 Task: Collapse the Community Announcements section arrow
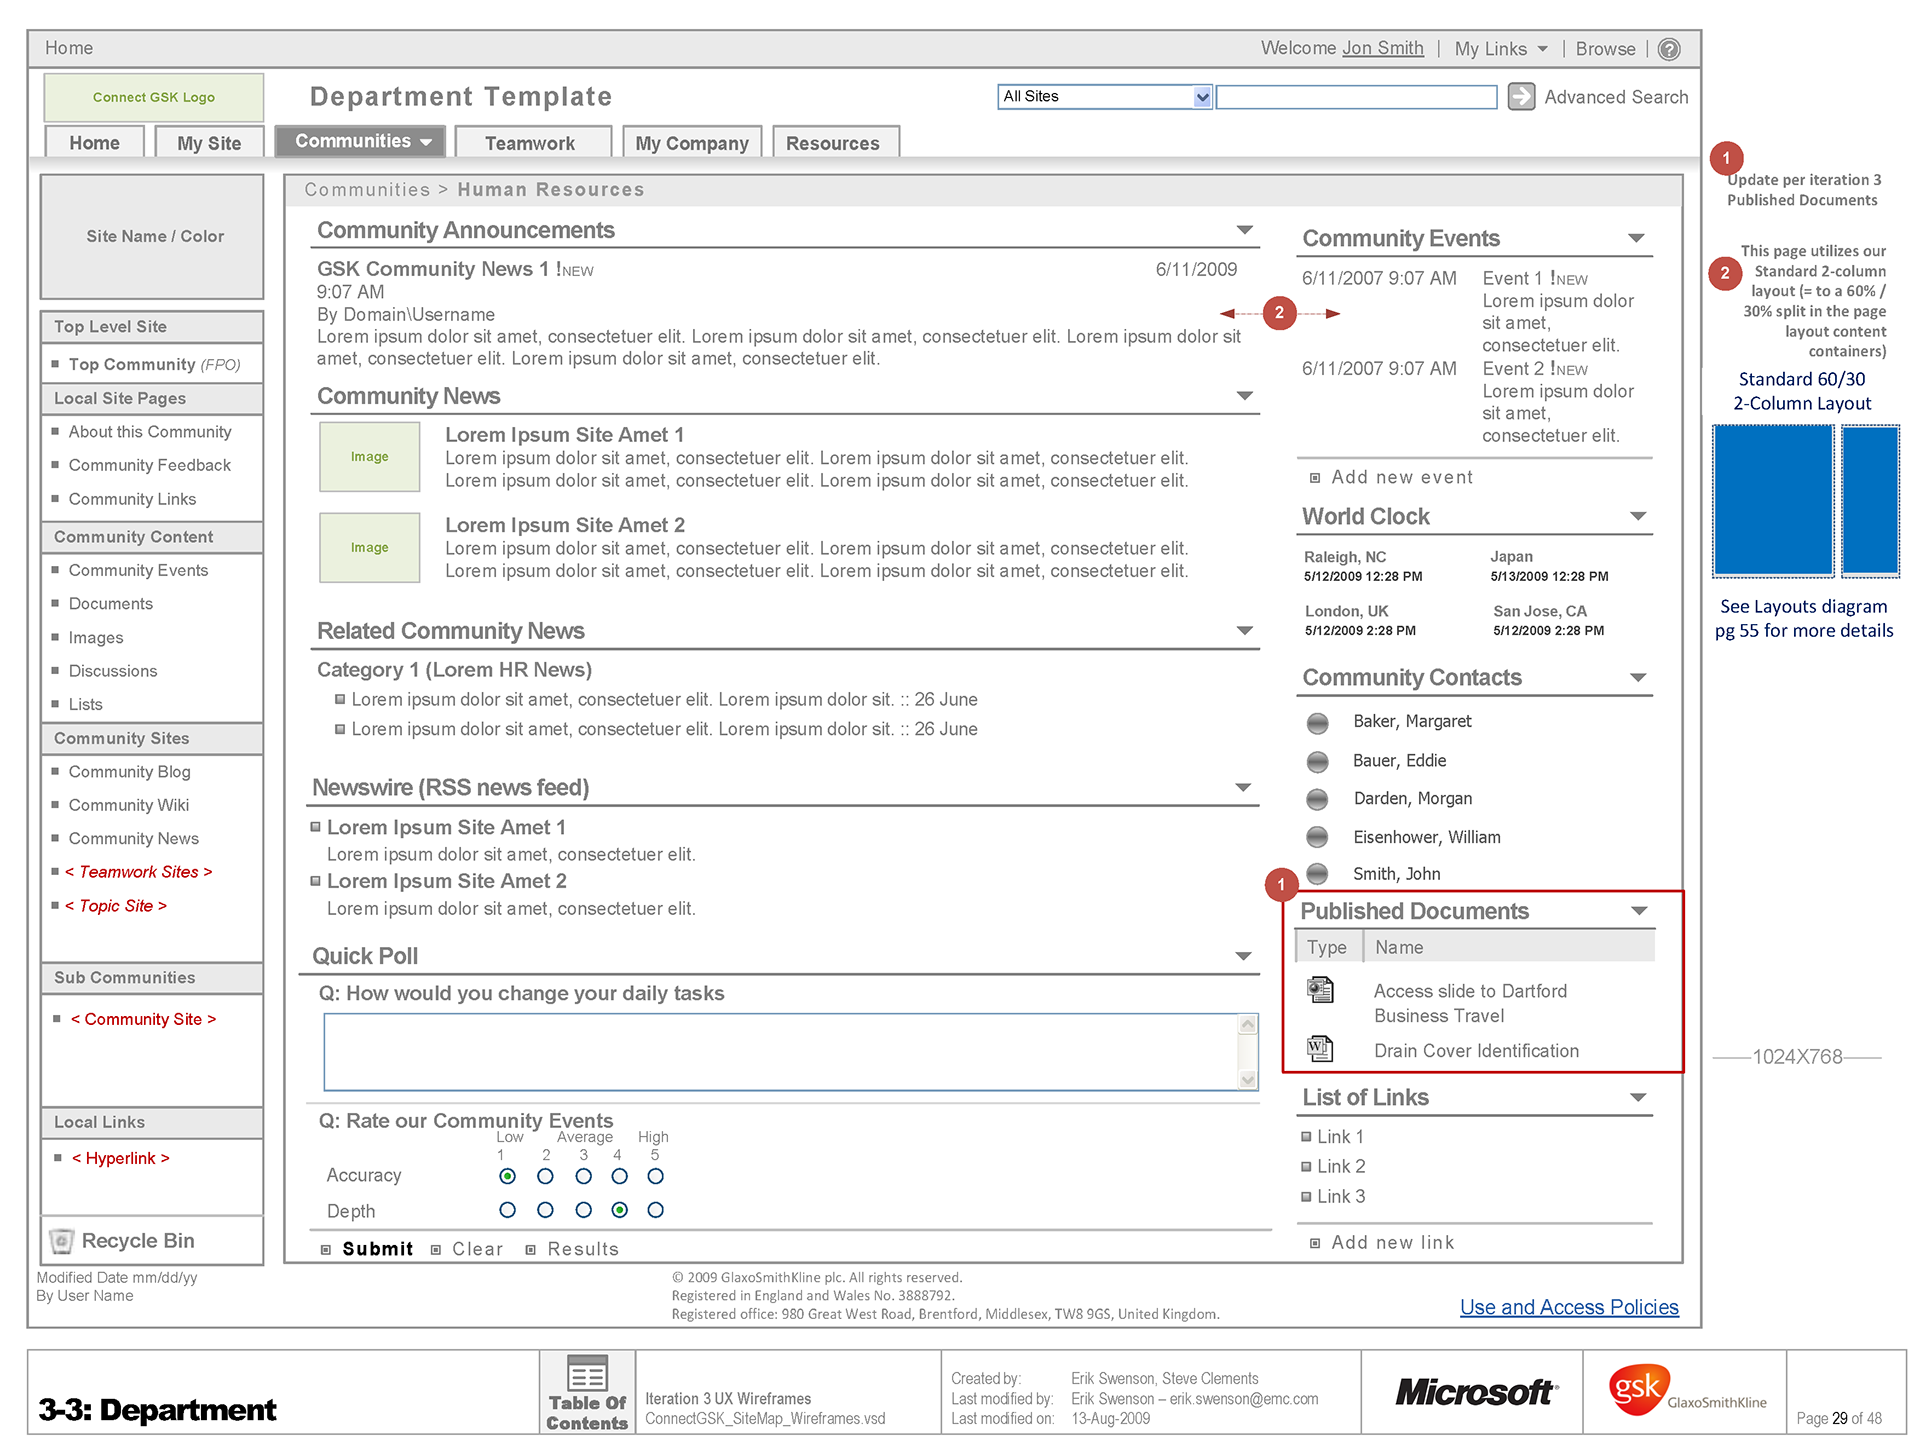pyautogui.click(x=1245, y=230)
